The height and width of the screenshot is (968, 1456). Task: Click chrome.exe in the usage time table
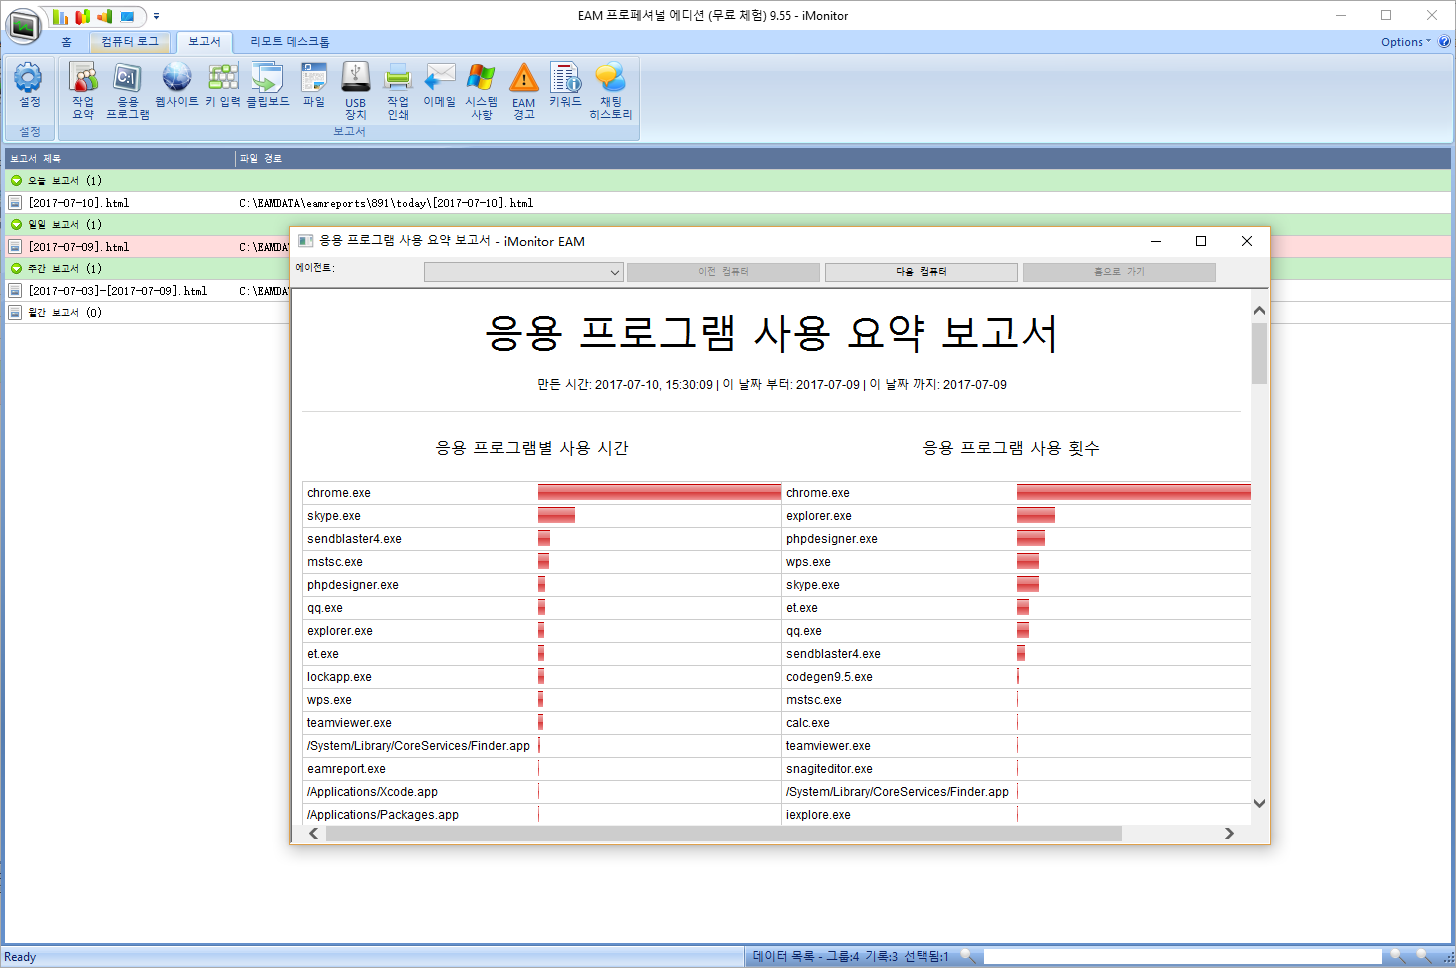[339, 493]
